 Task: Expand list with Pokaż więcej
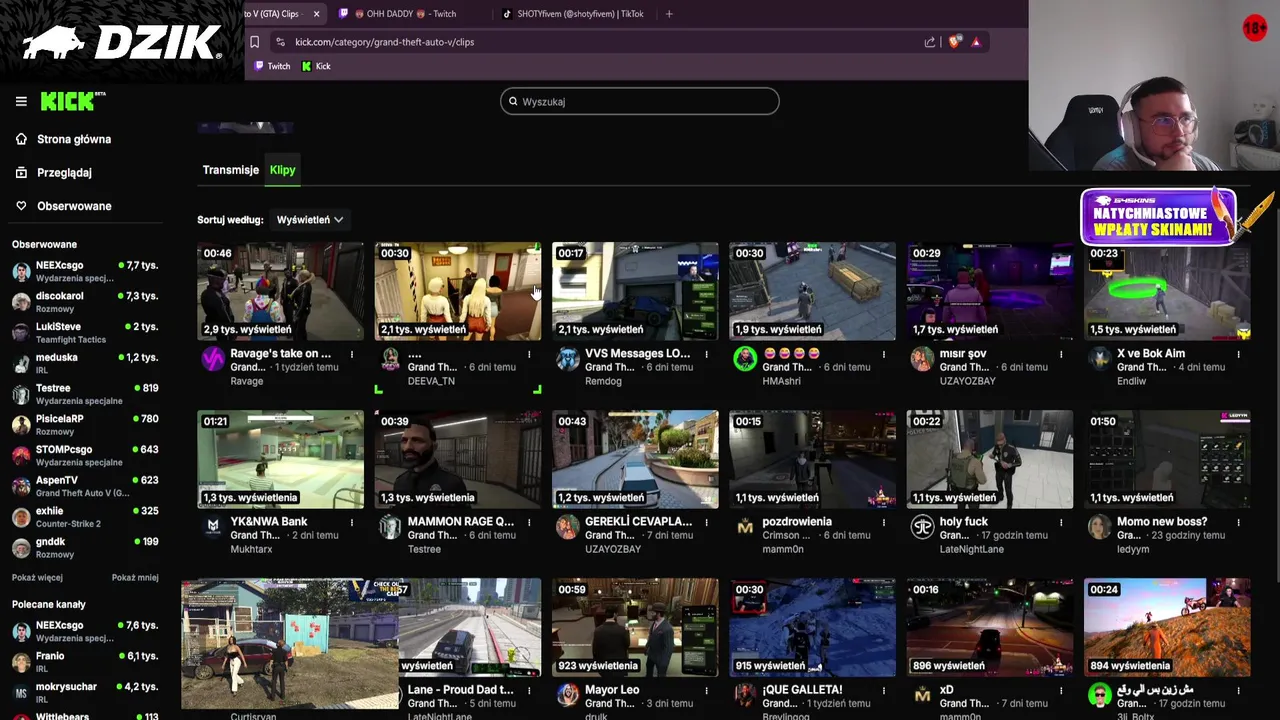(x=37, y=578)
